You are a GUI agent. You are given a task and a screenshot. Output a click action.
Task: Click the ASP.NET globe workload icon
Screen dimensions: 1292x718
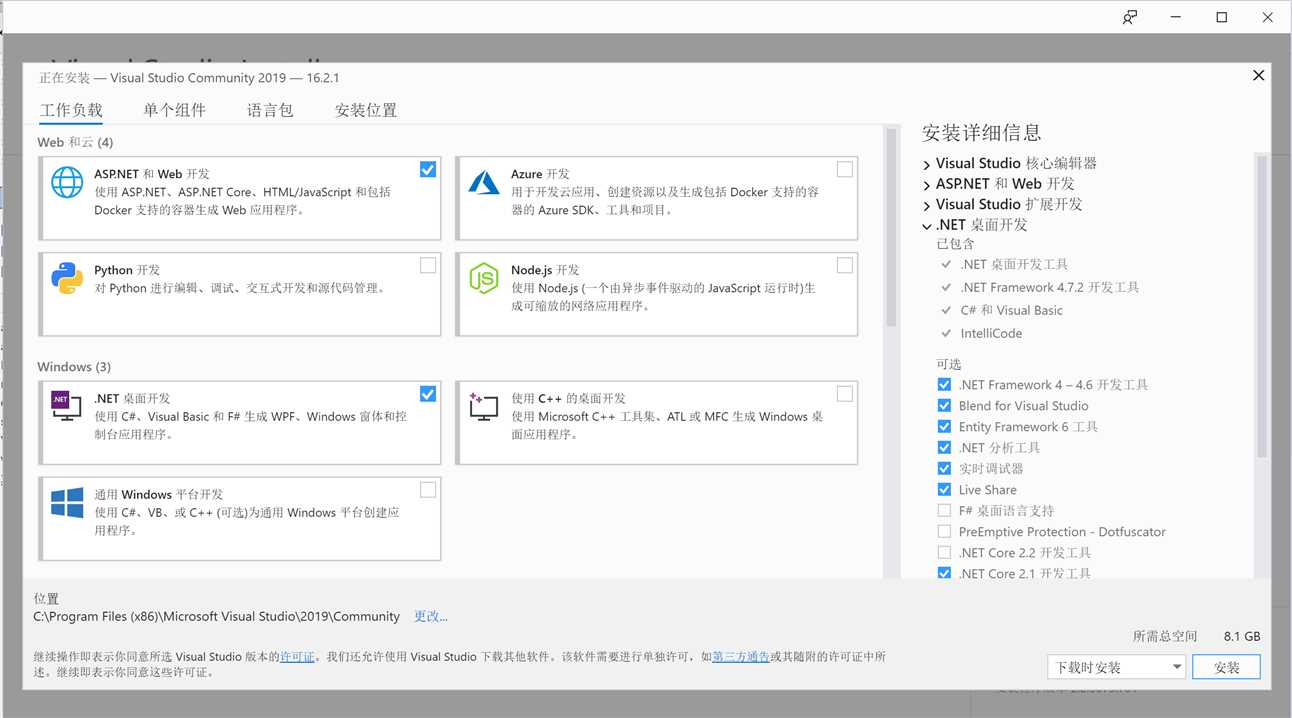pyautogui.click(x=67, y=182)
